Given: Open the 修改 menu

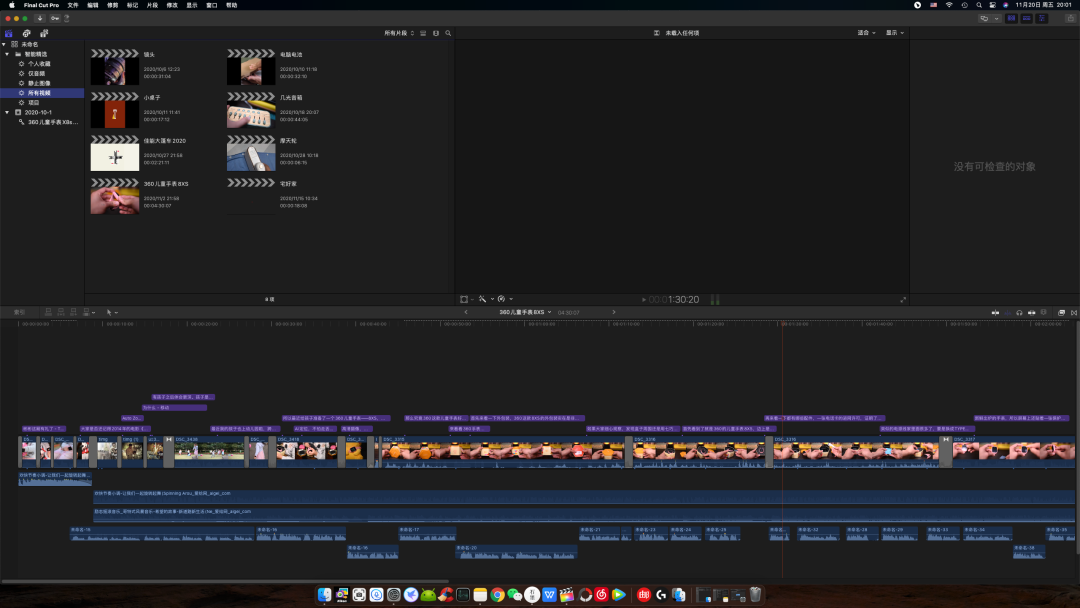Looking at the screenshot, I should point(172,5).
